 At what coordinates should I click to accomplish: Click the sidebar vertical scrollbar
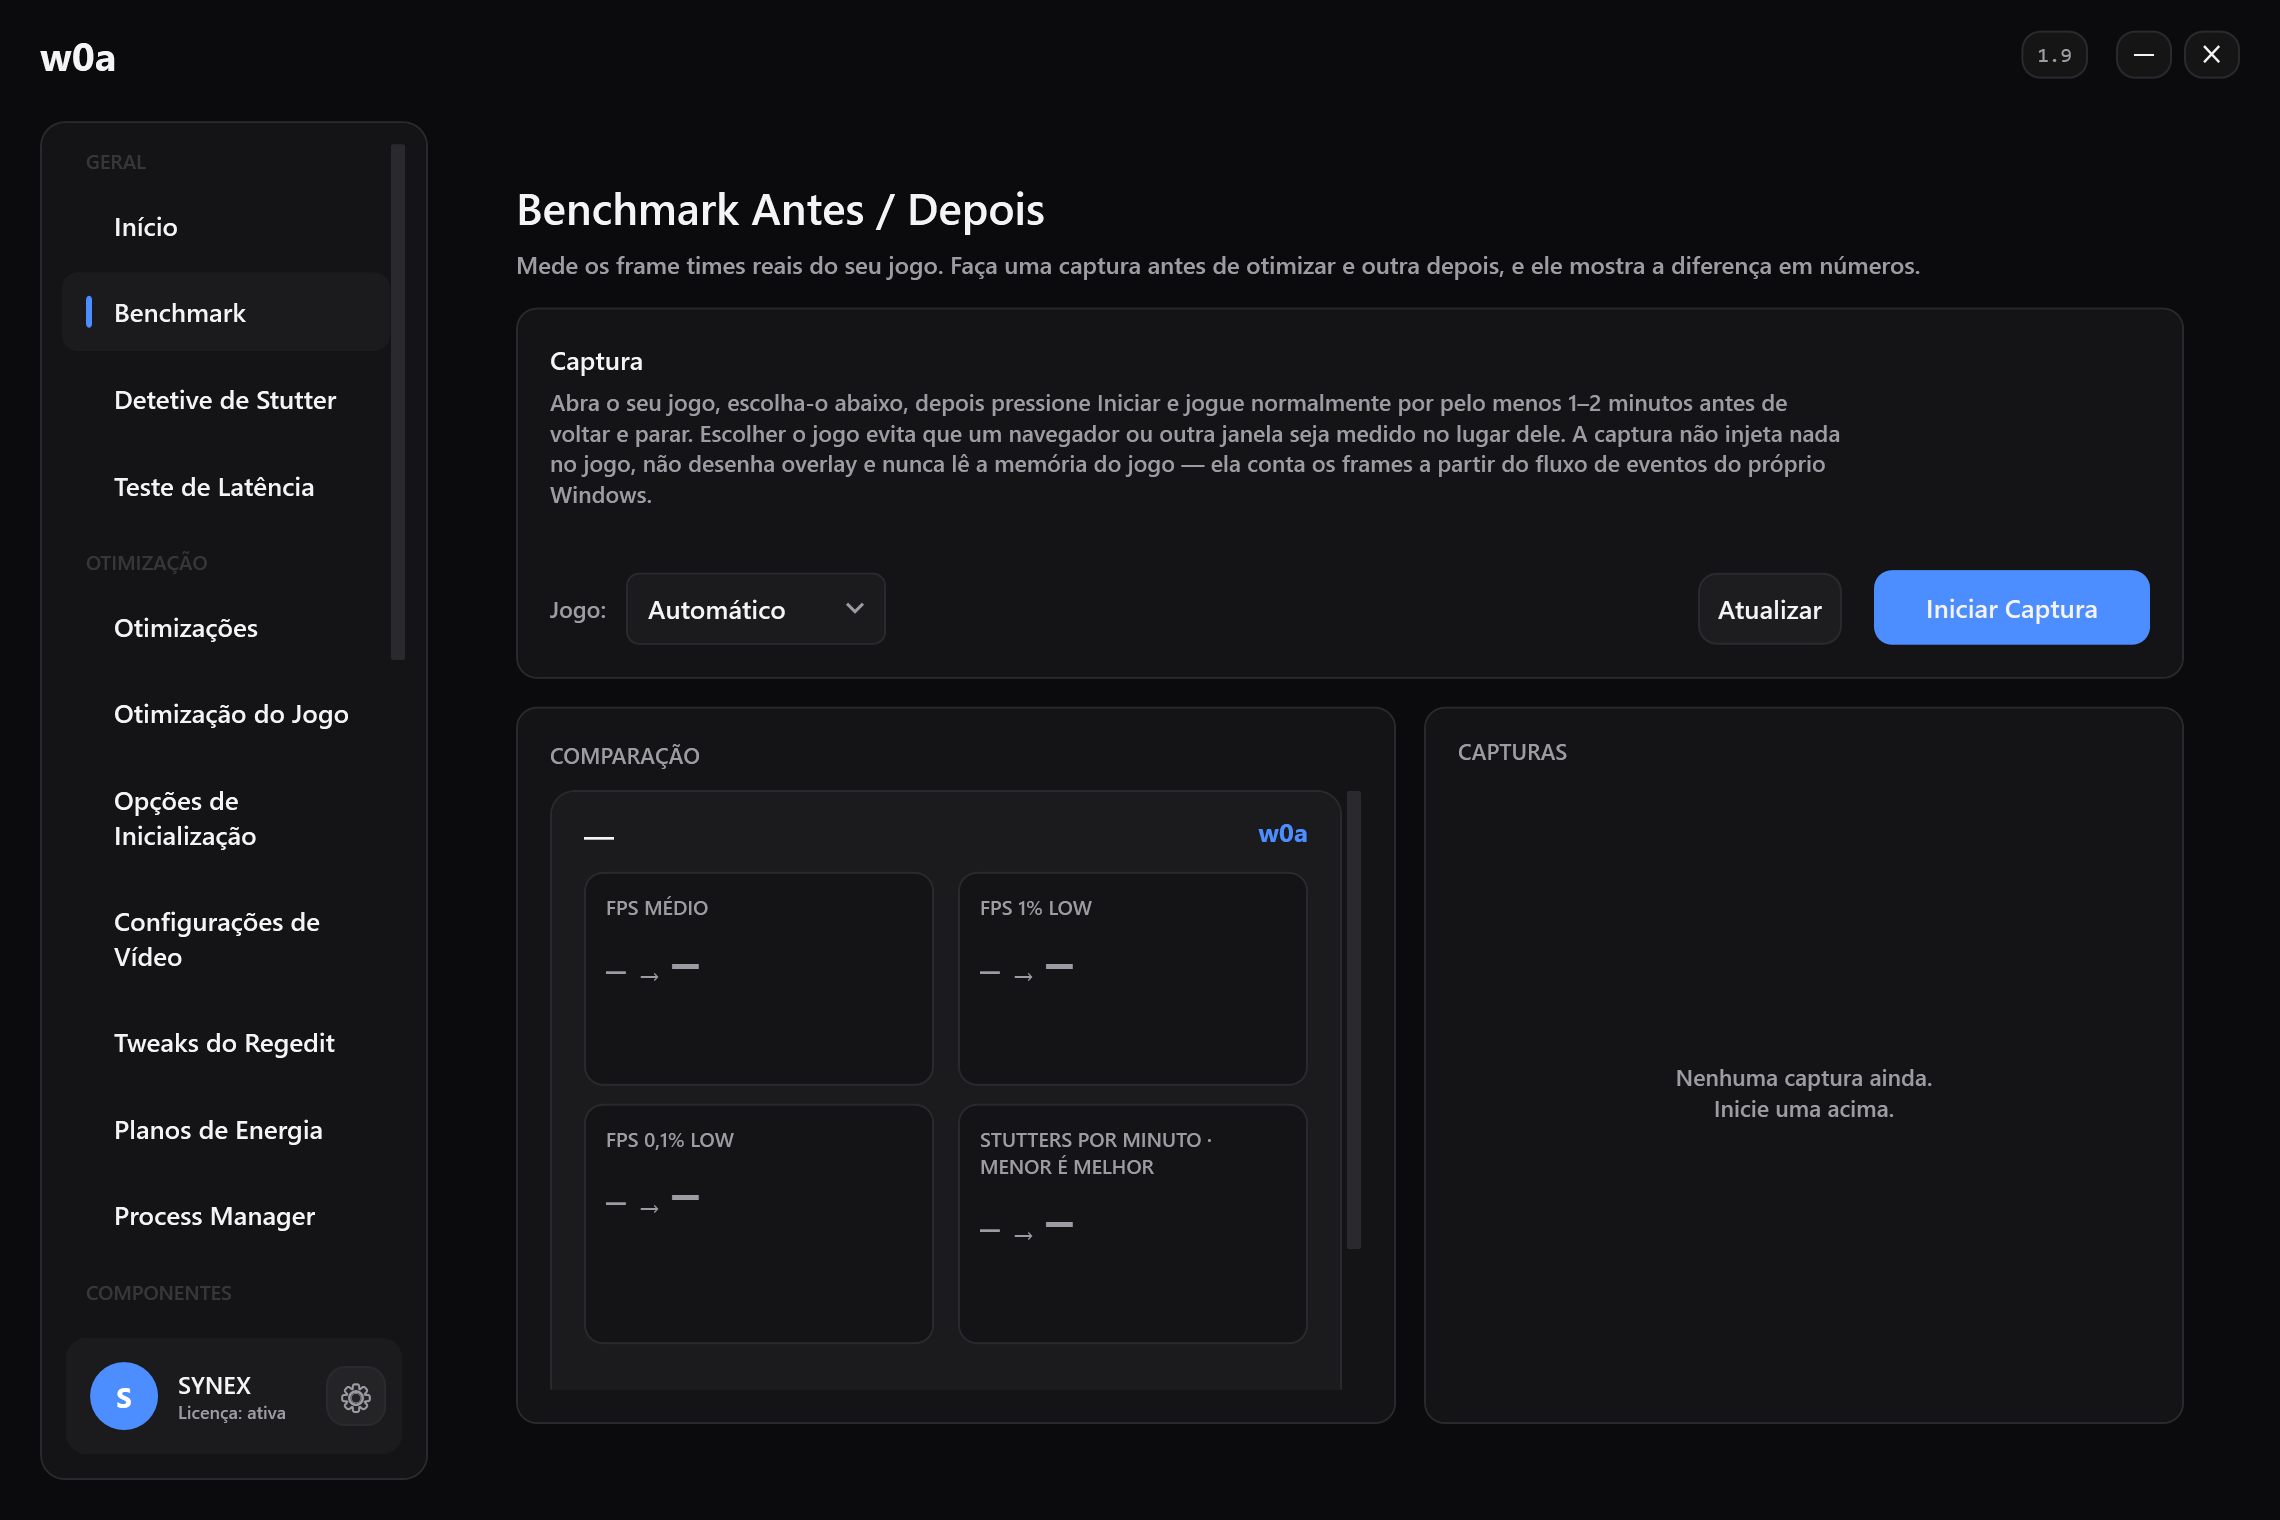[x=398, y=402]
